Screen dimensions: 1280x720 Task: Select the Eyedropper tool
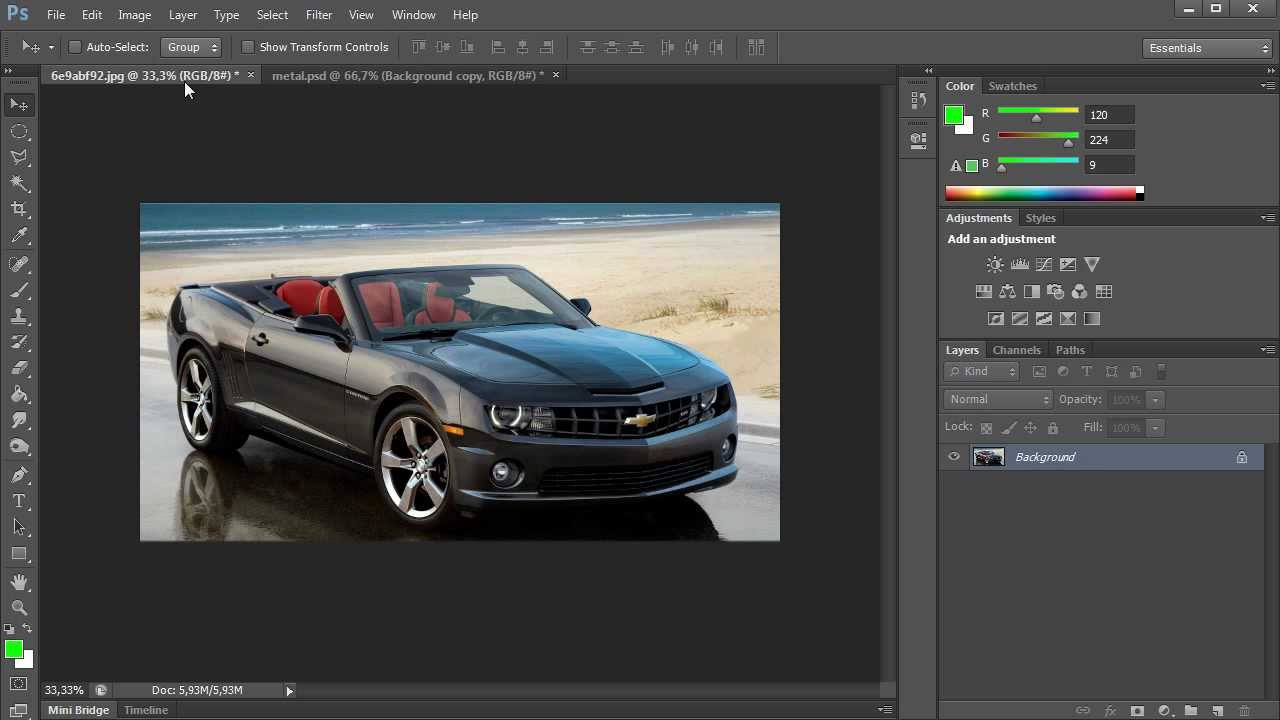[19, 236]
